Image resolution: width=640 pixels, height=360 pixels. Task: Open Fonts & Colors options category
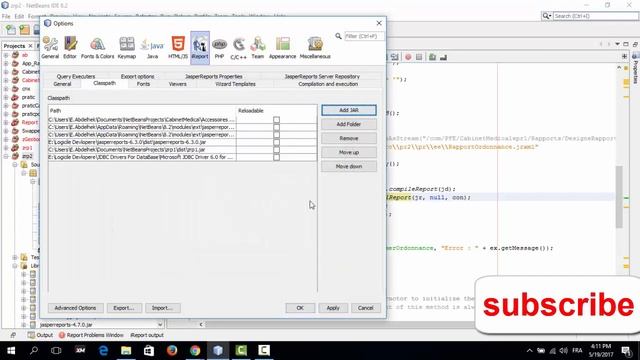coord(98,48)
